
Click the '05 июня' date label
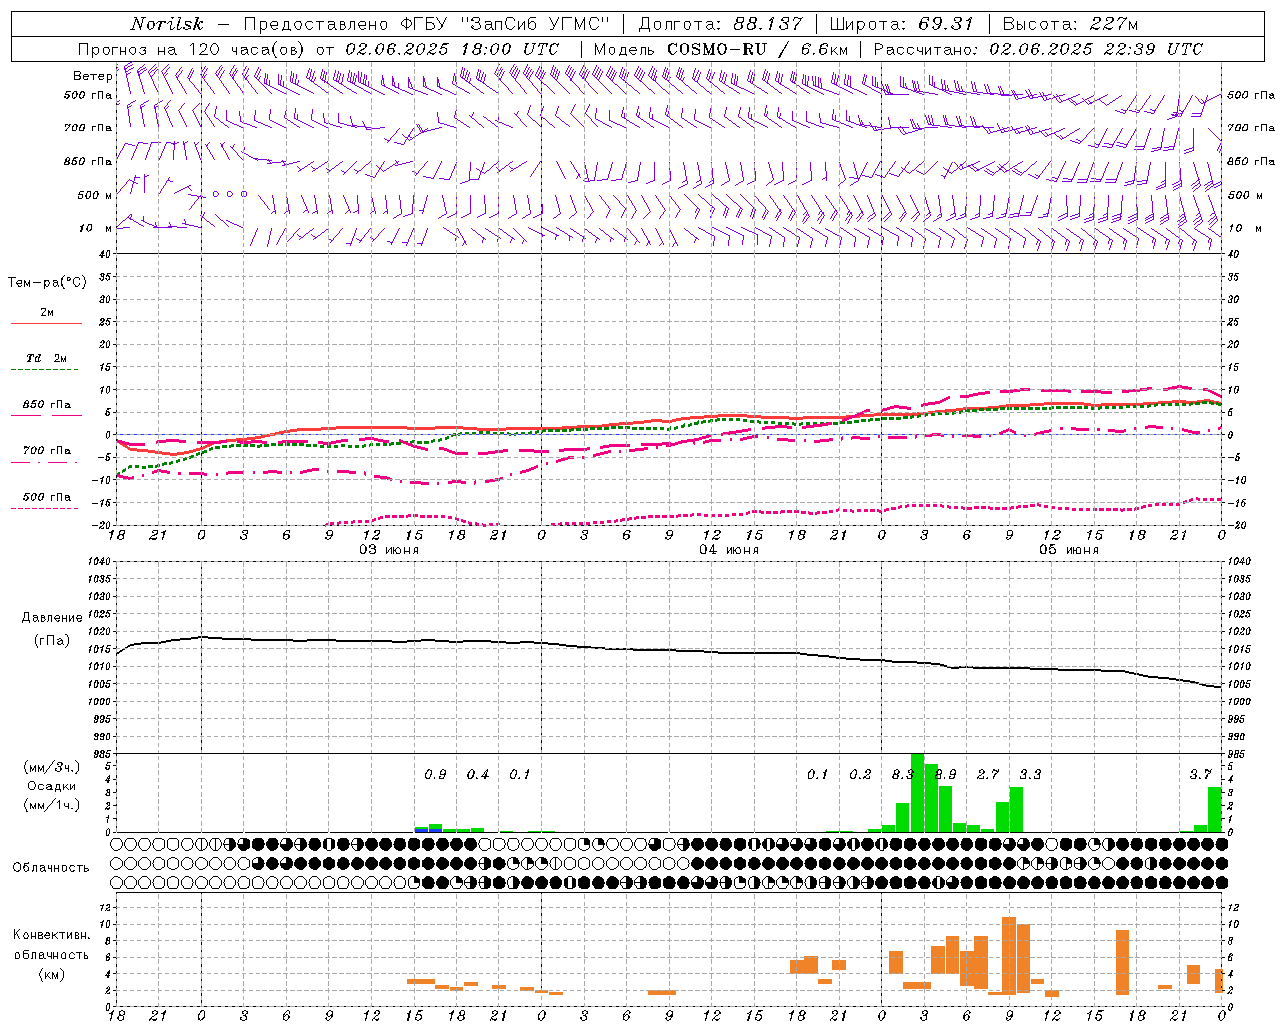(x=1069, y=550)
